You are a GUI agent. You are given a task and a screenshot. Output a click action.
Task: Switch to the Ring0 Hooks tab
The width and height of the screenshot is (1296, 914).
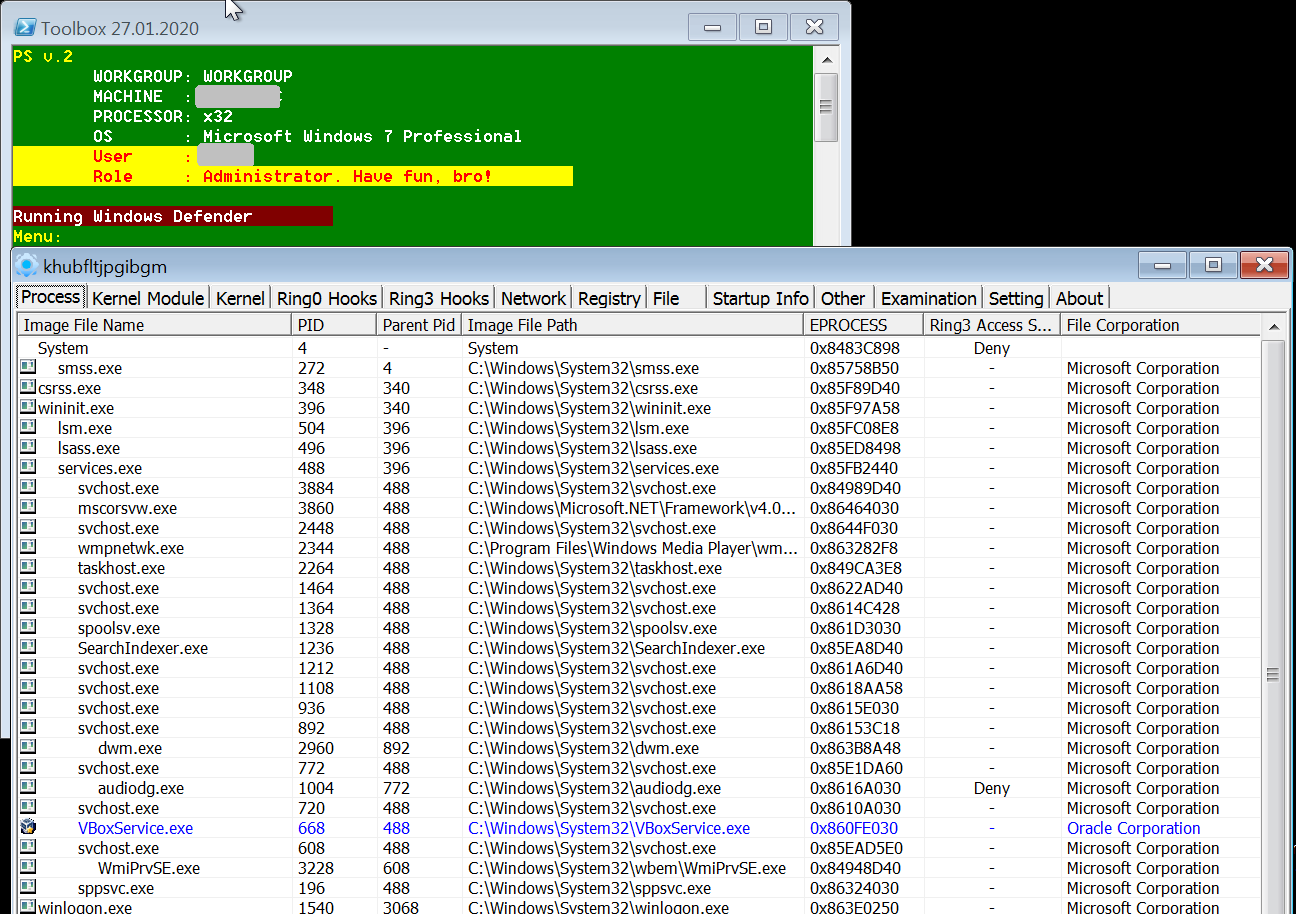(327, 298)
